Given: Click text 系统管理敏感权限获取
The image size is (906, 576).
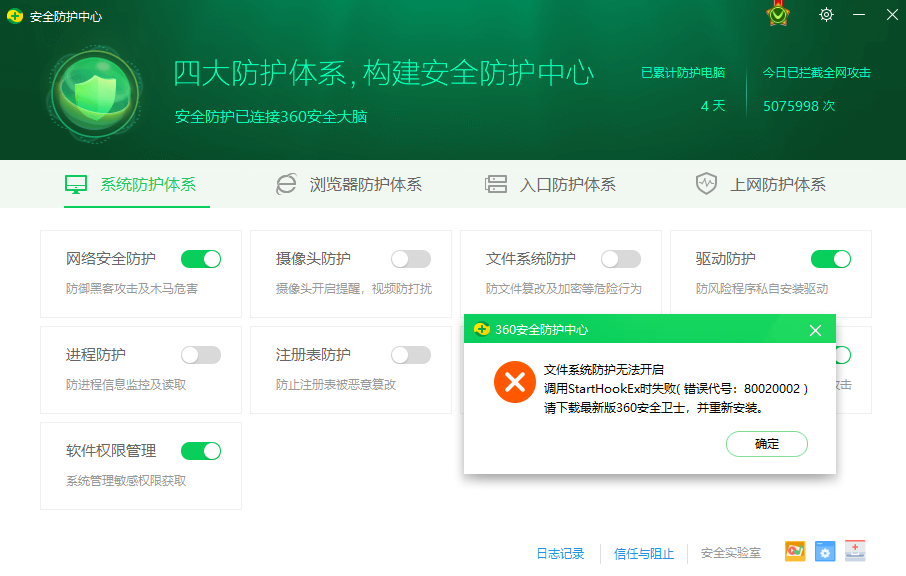Looking at the screenshot, I should 126,481.
